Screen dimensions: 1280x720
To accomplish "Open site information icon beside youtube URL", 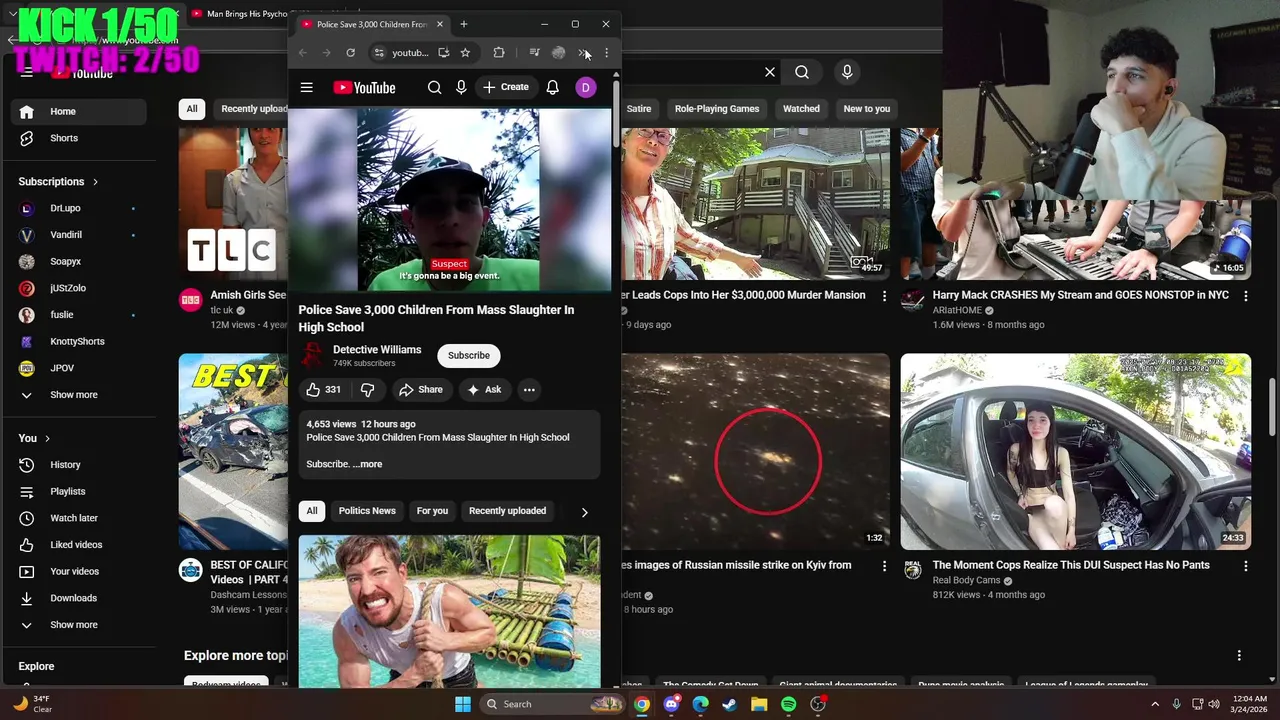I will (379, 53).
